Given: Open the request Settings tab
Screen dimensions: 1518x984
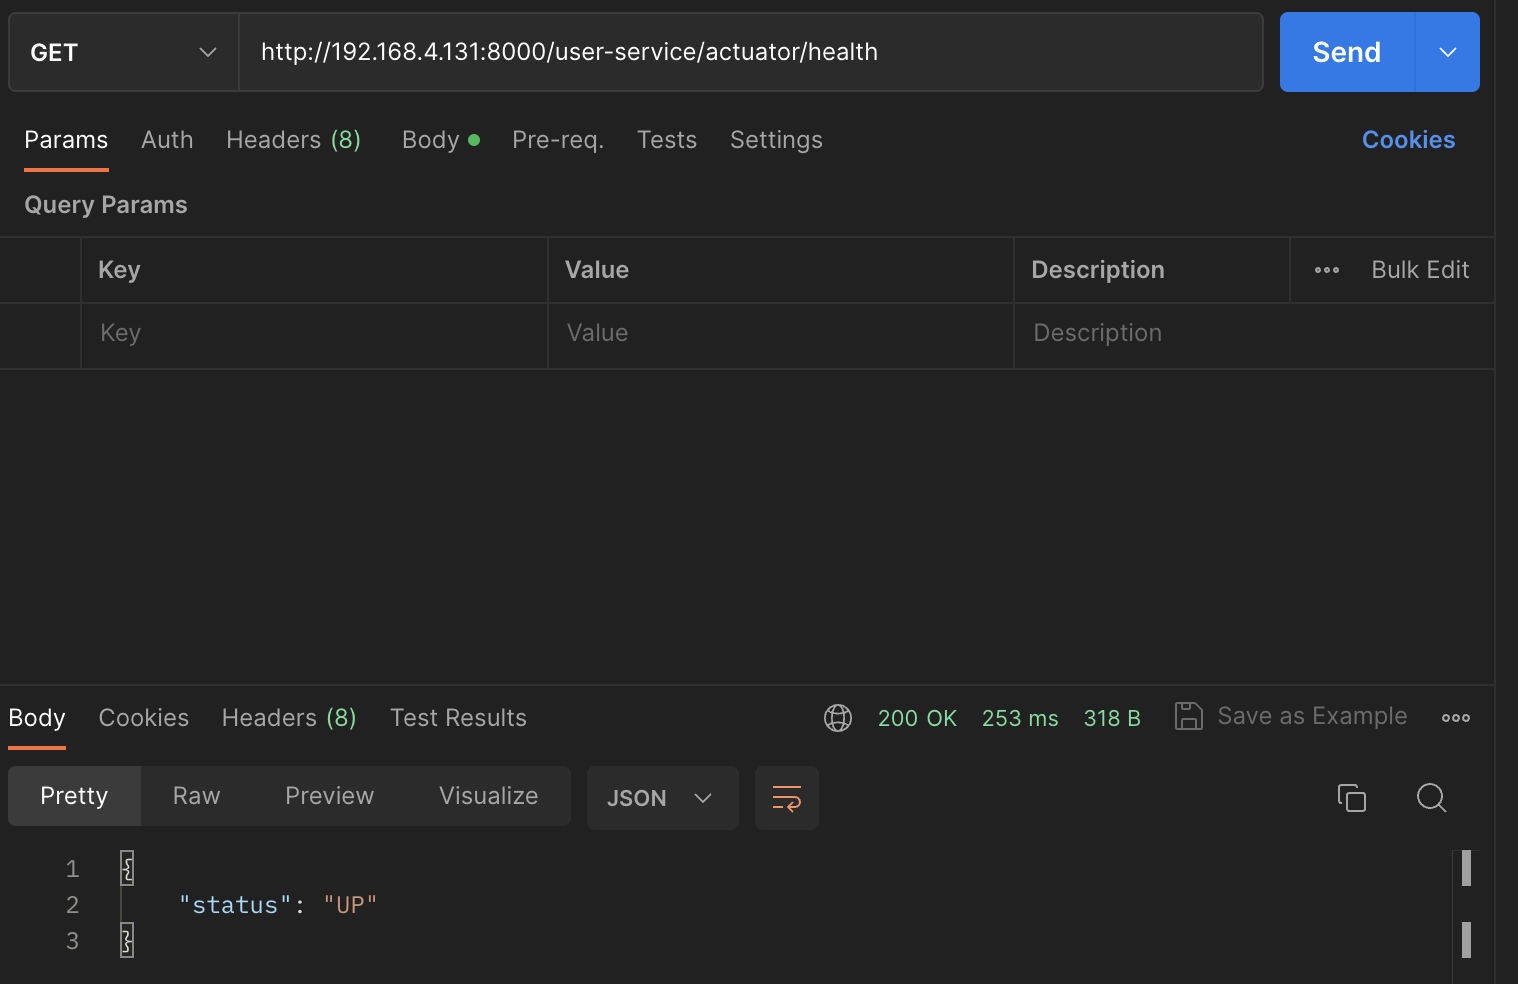Looking at the screenshot, I should coord(776,140).
